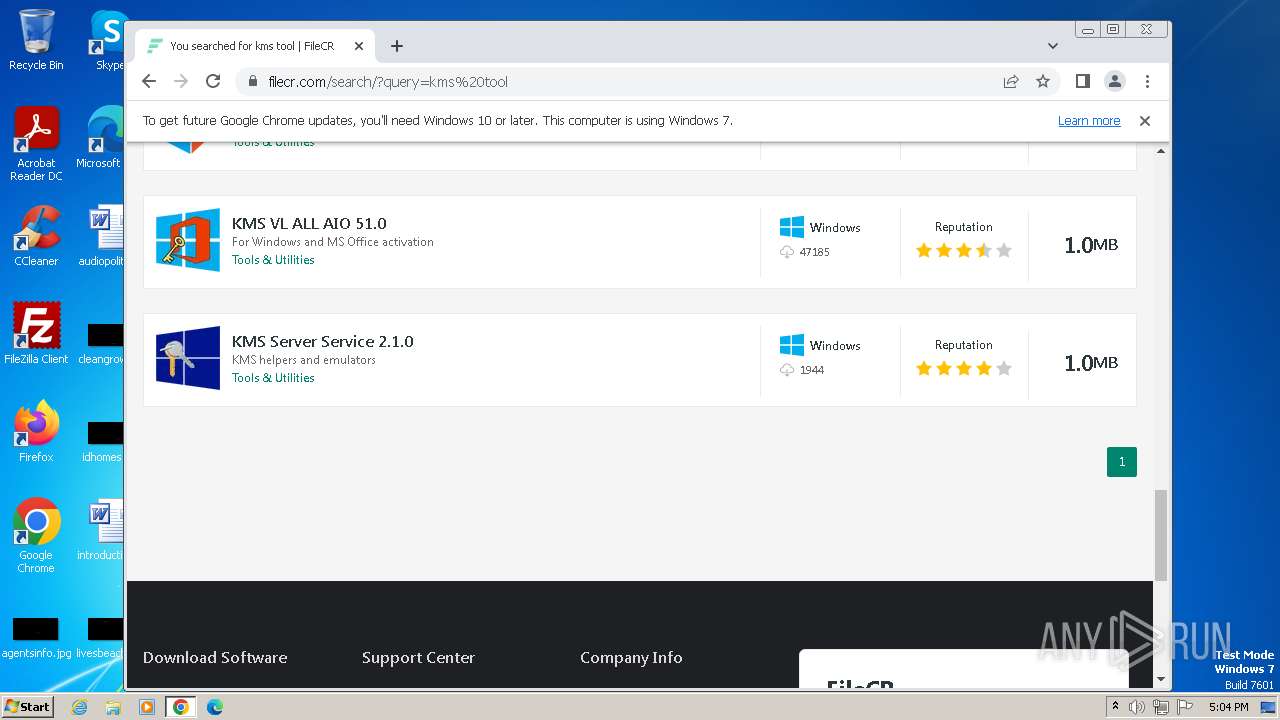Open the network tray icon
This screenshot has width=1280, height=720.
[x=1161, y=707]
